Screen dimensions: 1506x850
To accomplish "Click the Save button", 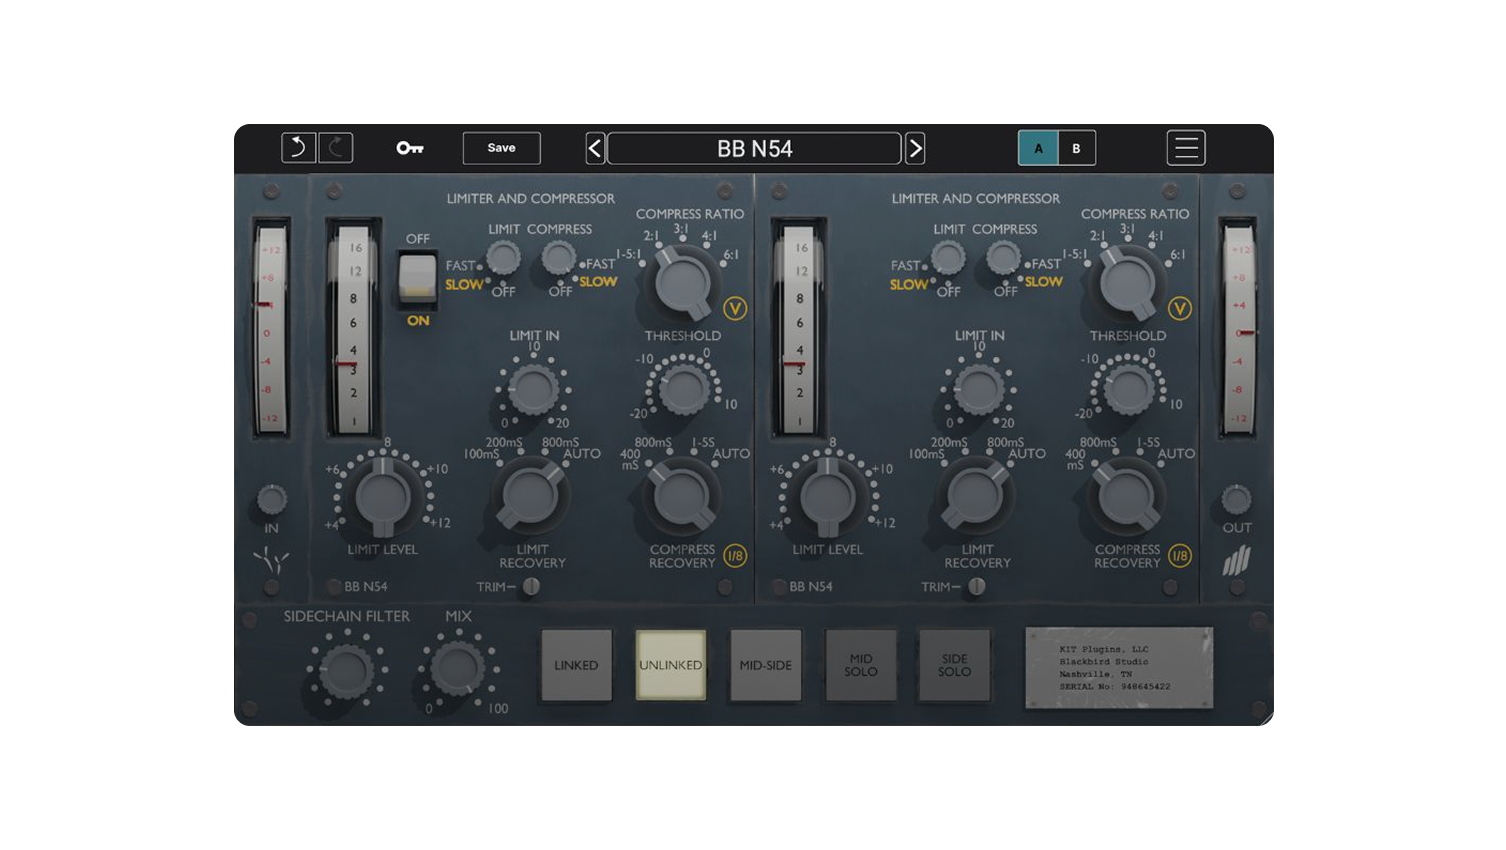I will coord(501,148).
